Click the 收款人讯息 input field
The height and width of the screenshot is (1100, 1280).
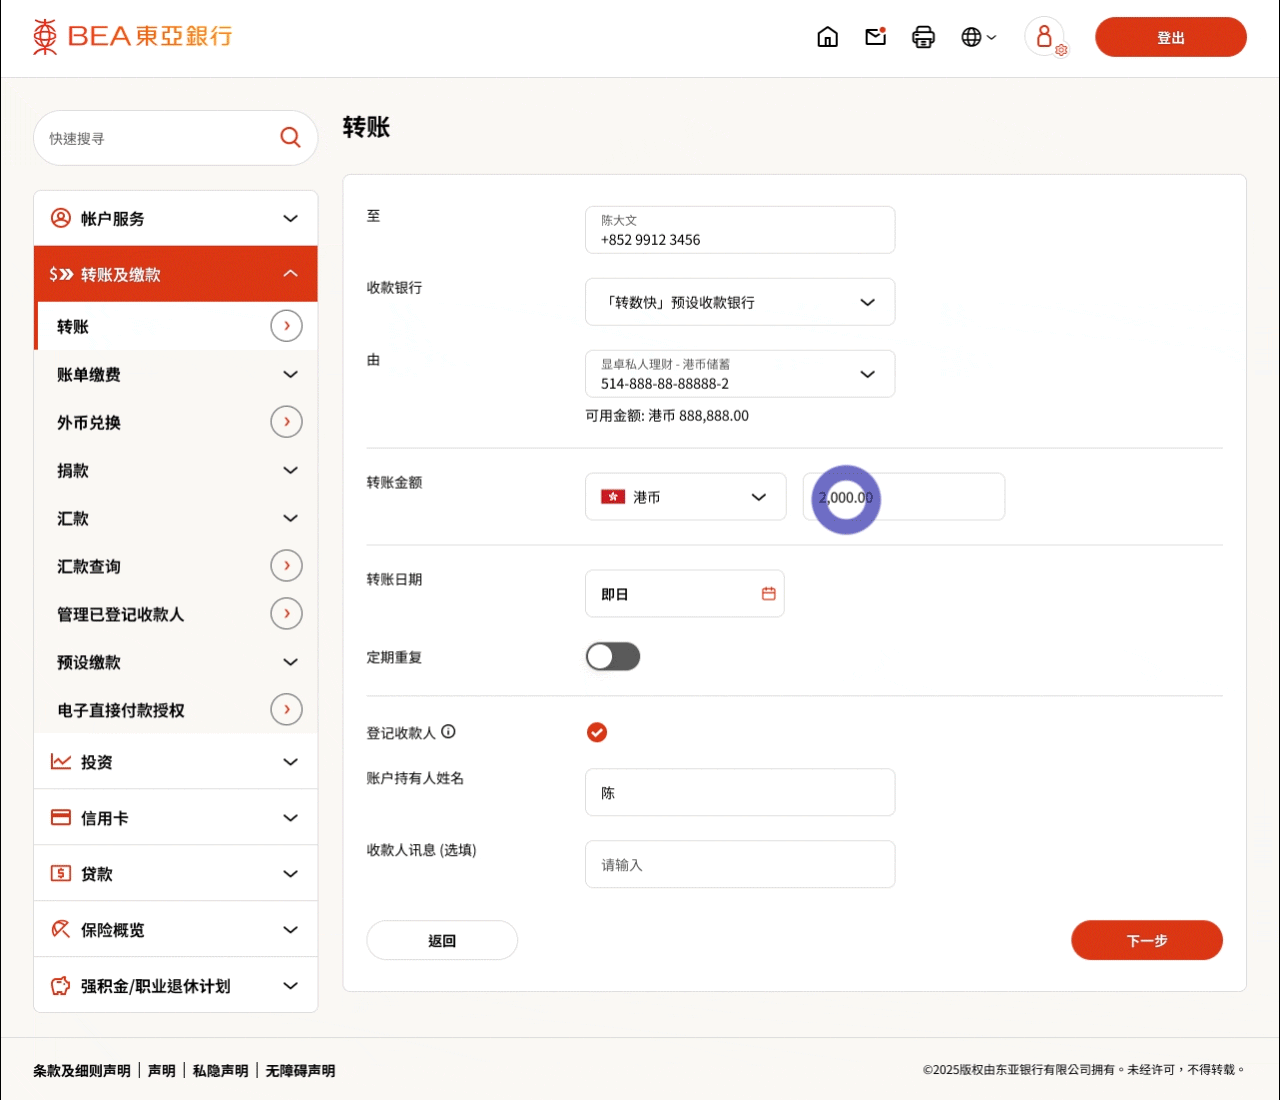(739, 864)
